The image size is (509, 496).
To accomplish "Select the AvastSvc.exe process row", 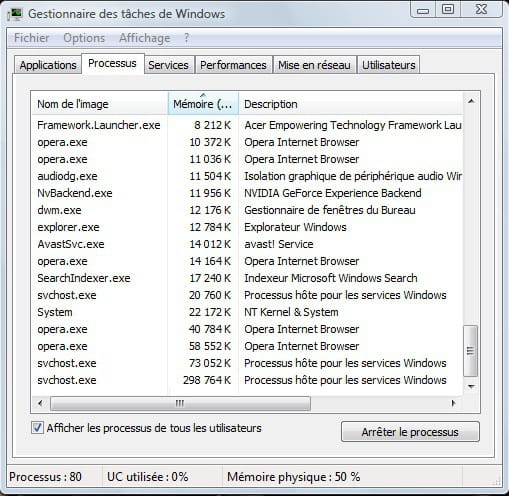I will [x=247, y=244].
